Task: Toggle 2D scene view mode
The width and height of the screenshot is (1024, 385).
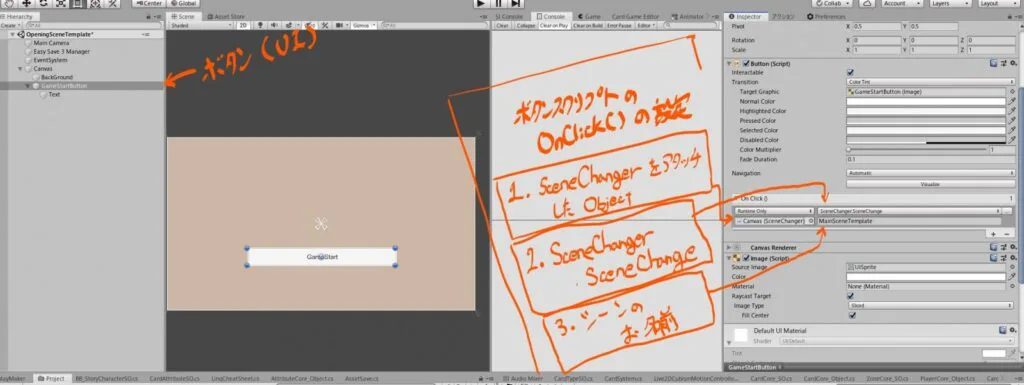Action: (243, 25)
